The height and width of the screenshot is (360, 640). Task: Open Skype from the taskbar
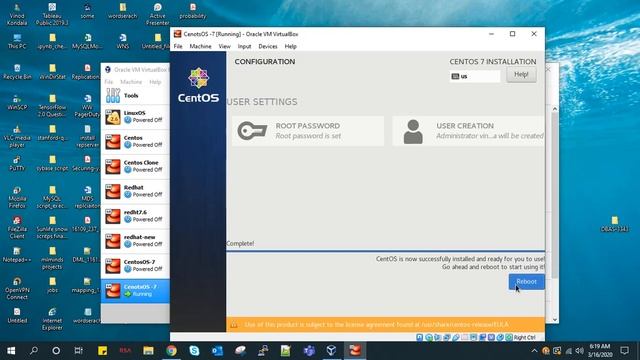(x=194, y=351)
